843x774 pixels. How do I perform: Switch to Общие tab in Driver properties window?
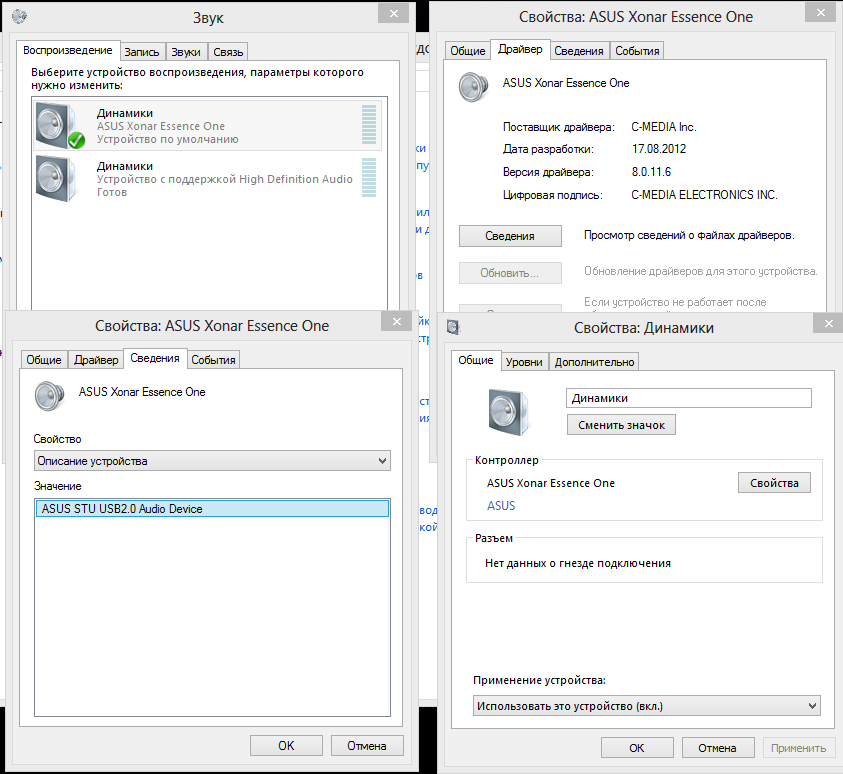click(x=468, y=51)
